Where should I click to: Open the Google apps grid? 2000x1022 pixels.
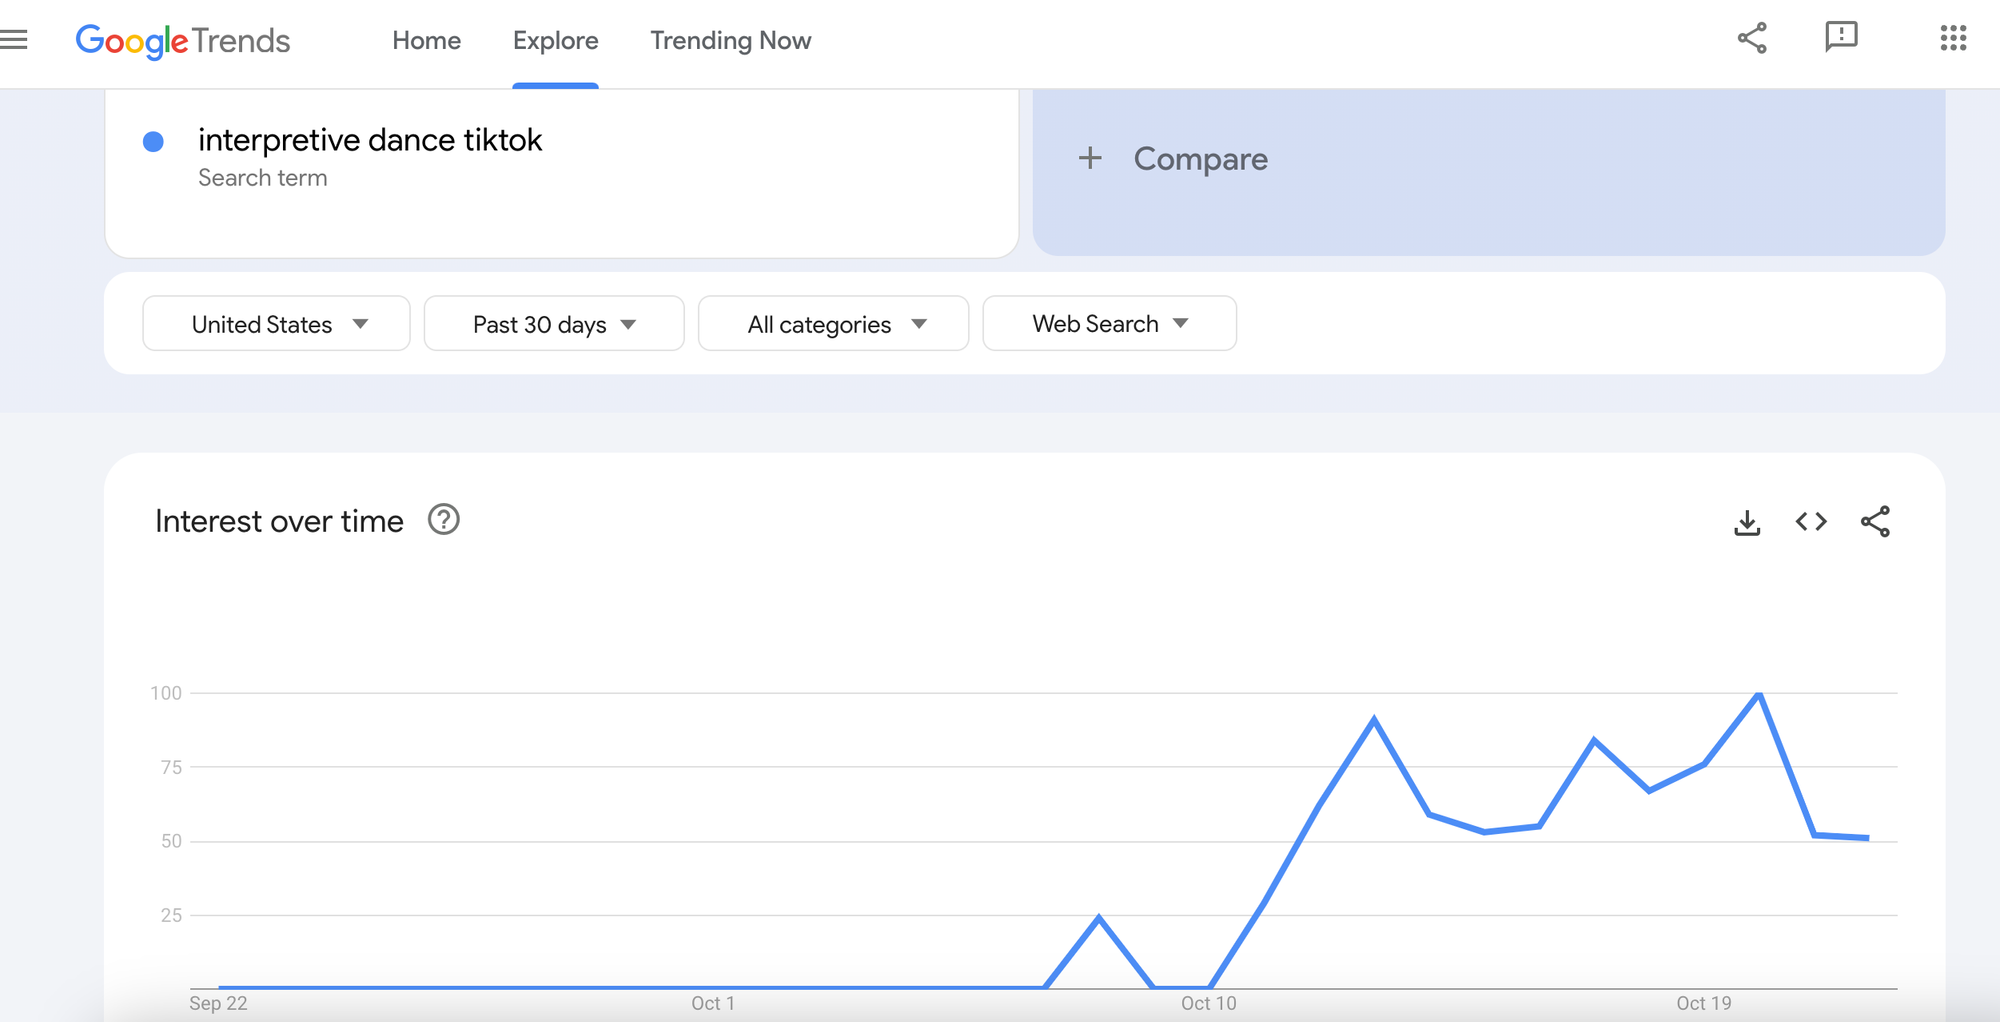tap(1953, 39)
